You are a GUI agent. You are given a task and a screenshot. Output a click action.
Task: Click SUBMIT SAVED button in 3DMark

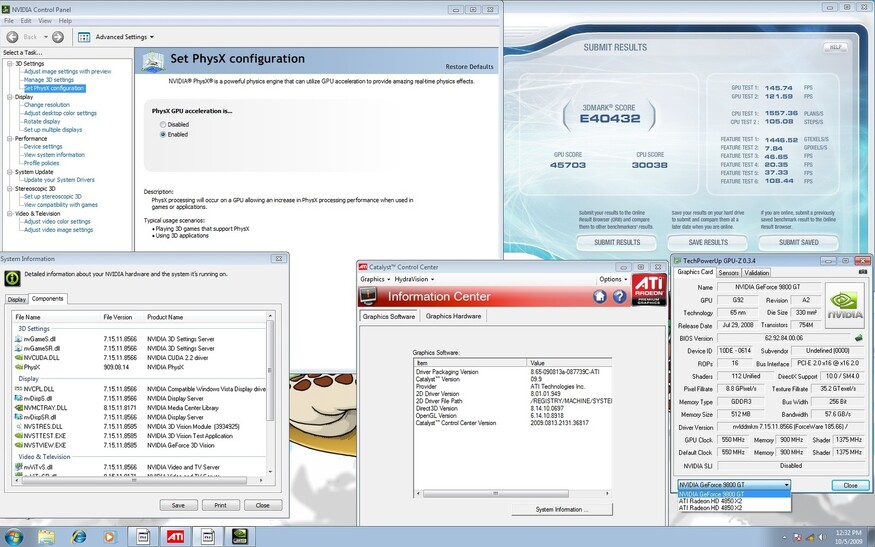pyautogui.click(x=799, y=242)
